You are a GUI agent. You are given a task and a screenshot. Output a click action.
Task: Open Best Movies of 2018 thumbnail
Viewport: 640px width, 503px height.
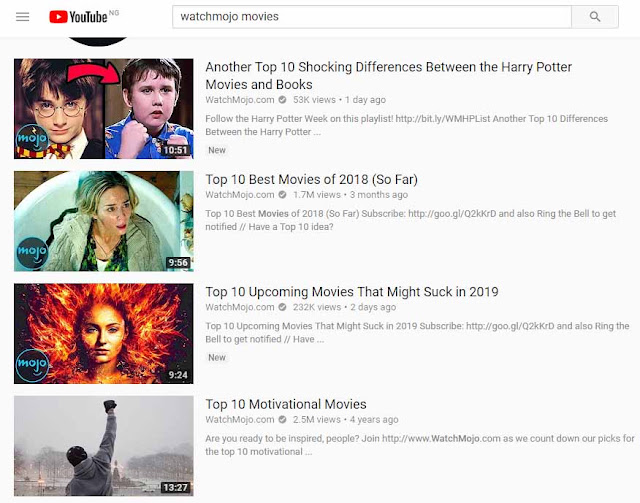pos(104,221)
